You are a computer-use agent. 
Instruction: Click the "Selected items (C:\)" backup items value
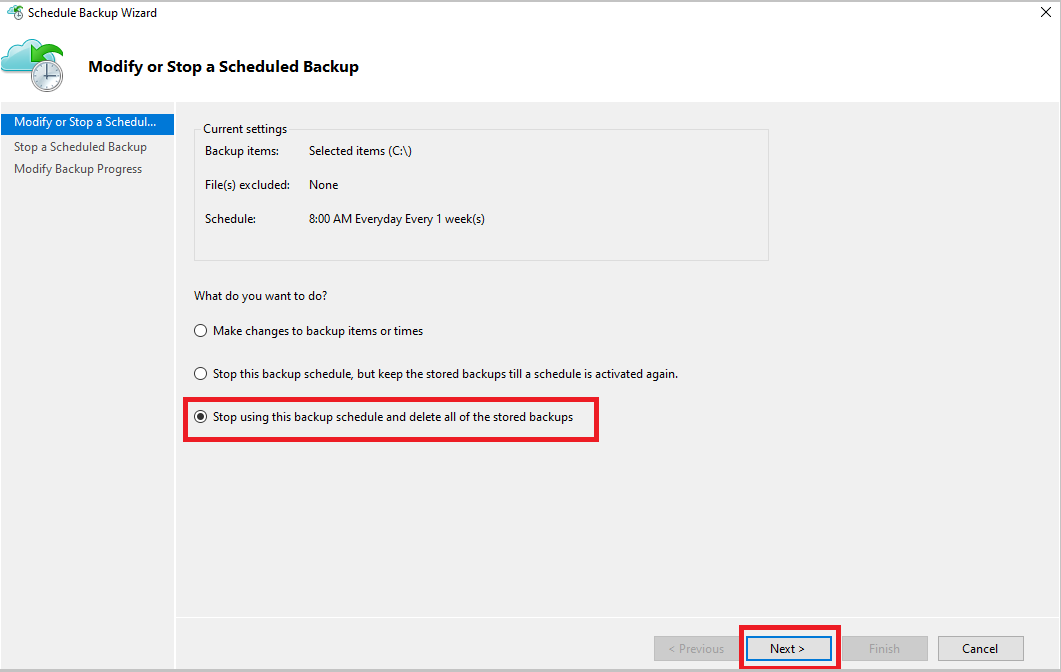tap(360, 150)
